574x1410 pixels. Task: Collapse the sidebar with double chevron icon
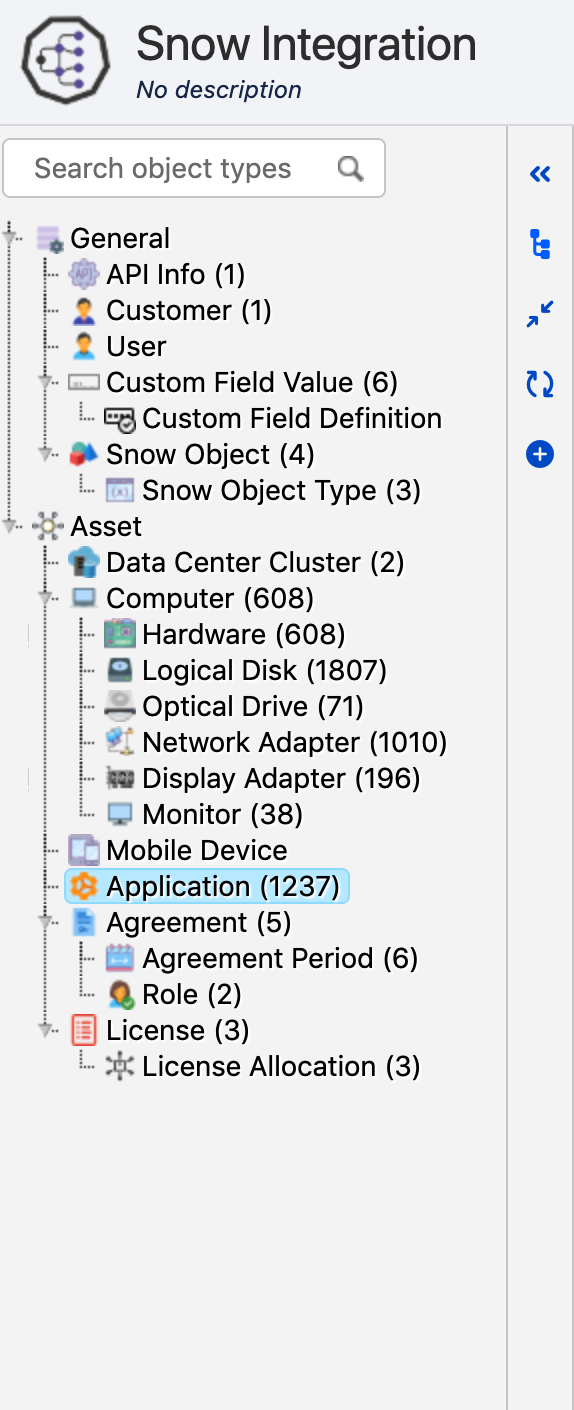540,175
